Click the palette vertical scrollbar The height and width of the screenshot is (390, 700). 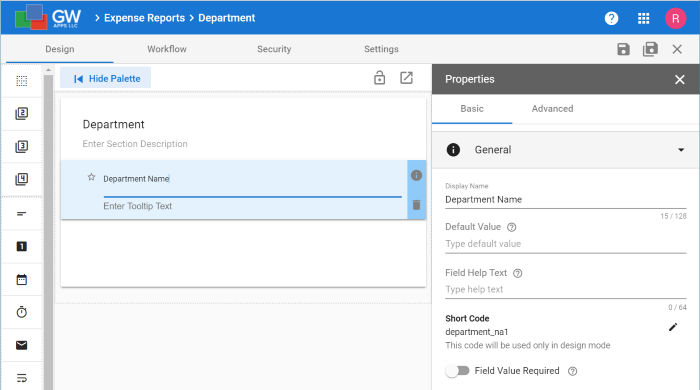(x=48, y=232)
